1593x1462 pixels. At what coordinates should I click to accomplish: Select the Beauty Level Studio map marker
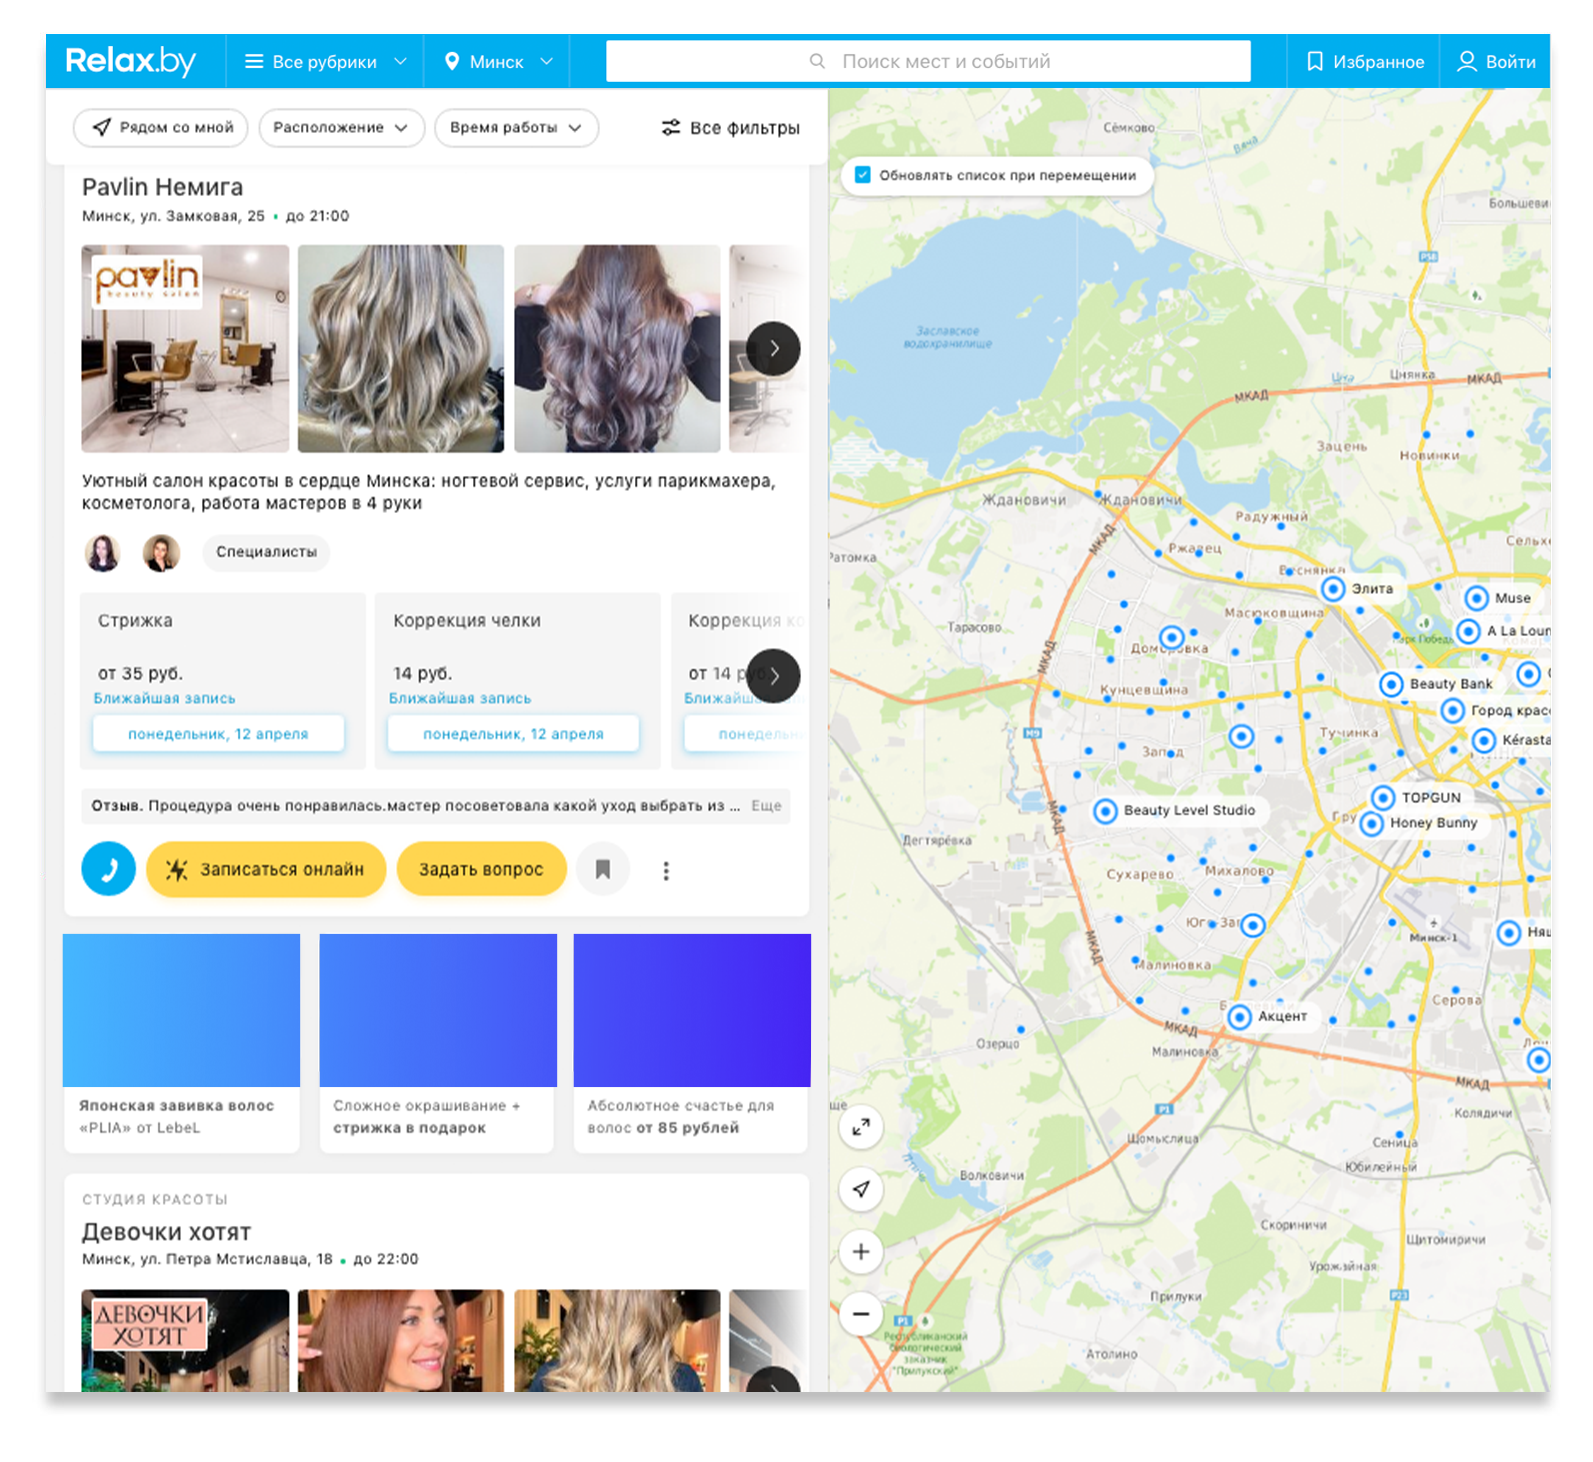point(1105,811)
